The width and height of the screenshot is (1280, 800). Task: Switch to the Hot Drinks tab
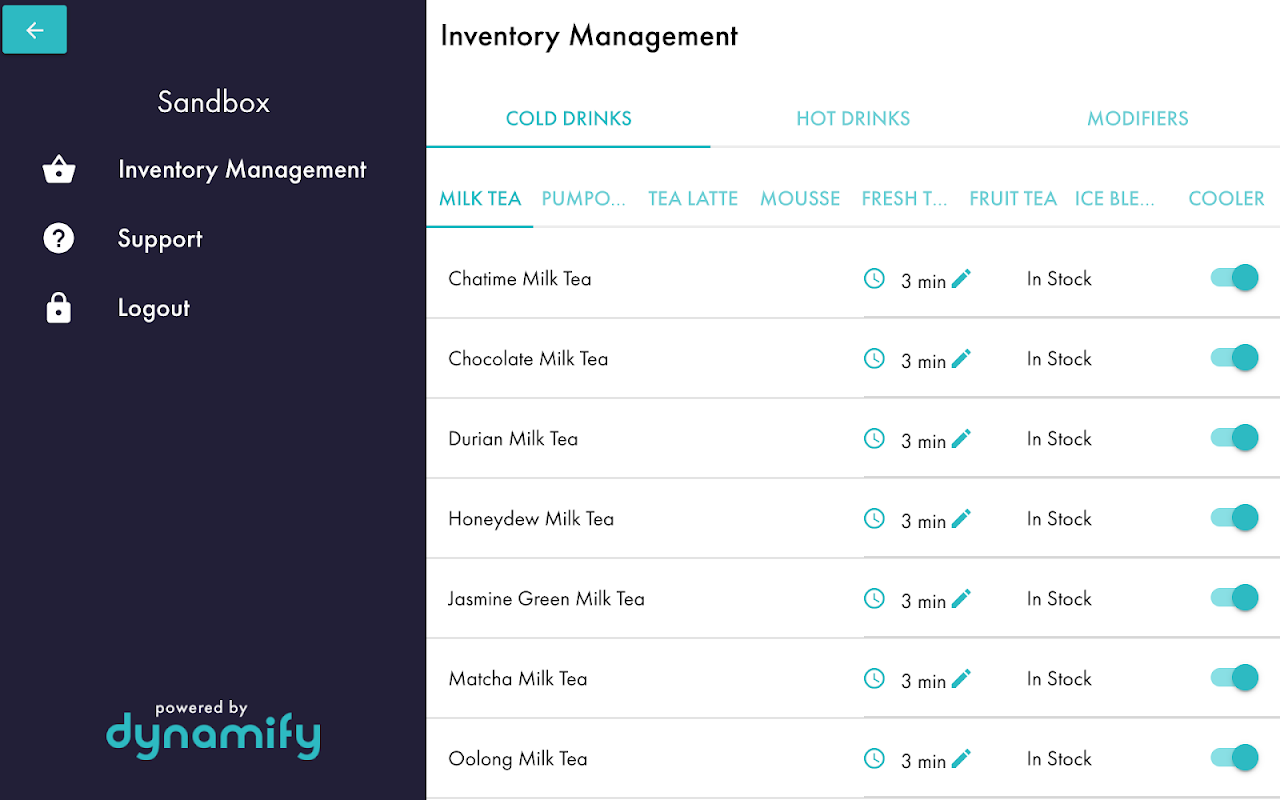point(853,119)
